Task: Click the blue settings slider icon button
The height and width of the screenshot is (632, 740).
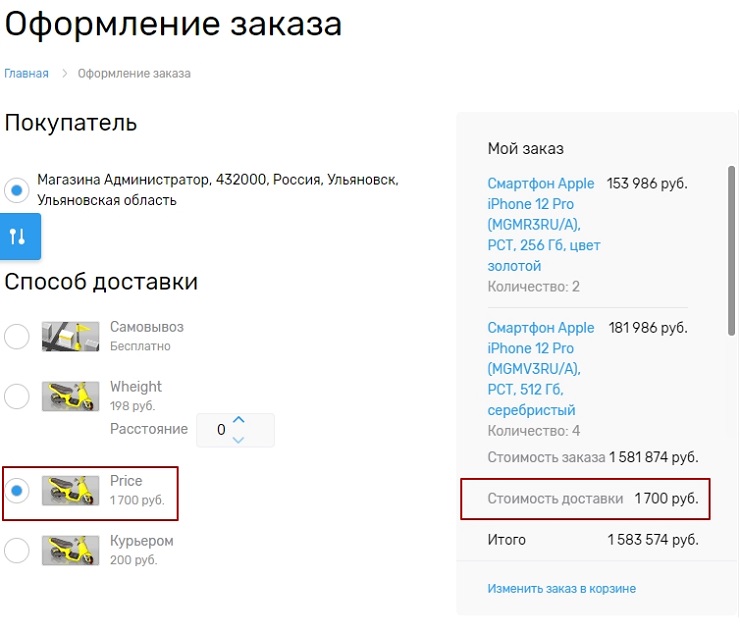Action: [20, 236]
